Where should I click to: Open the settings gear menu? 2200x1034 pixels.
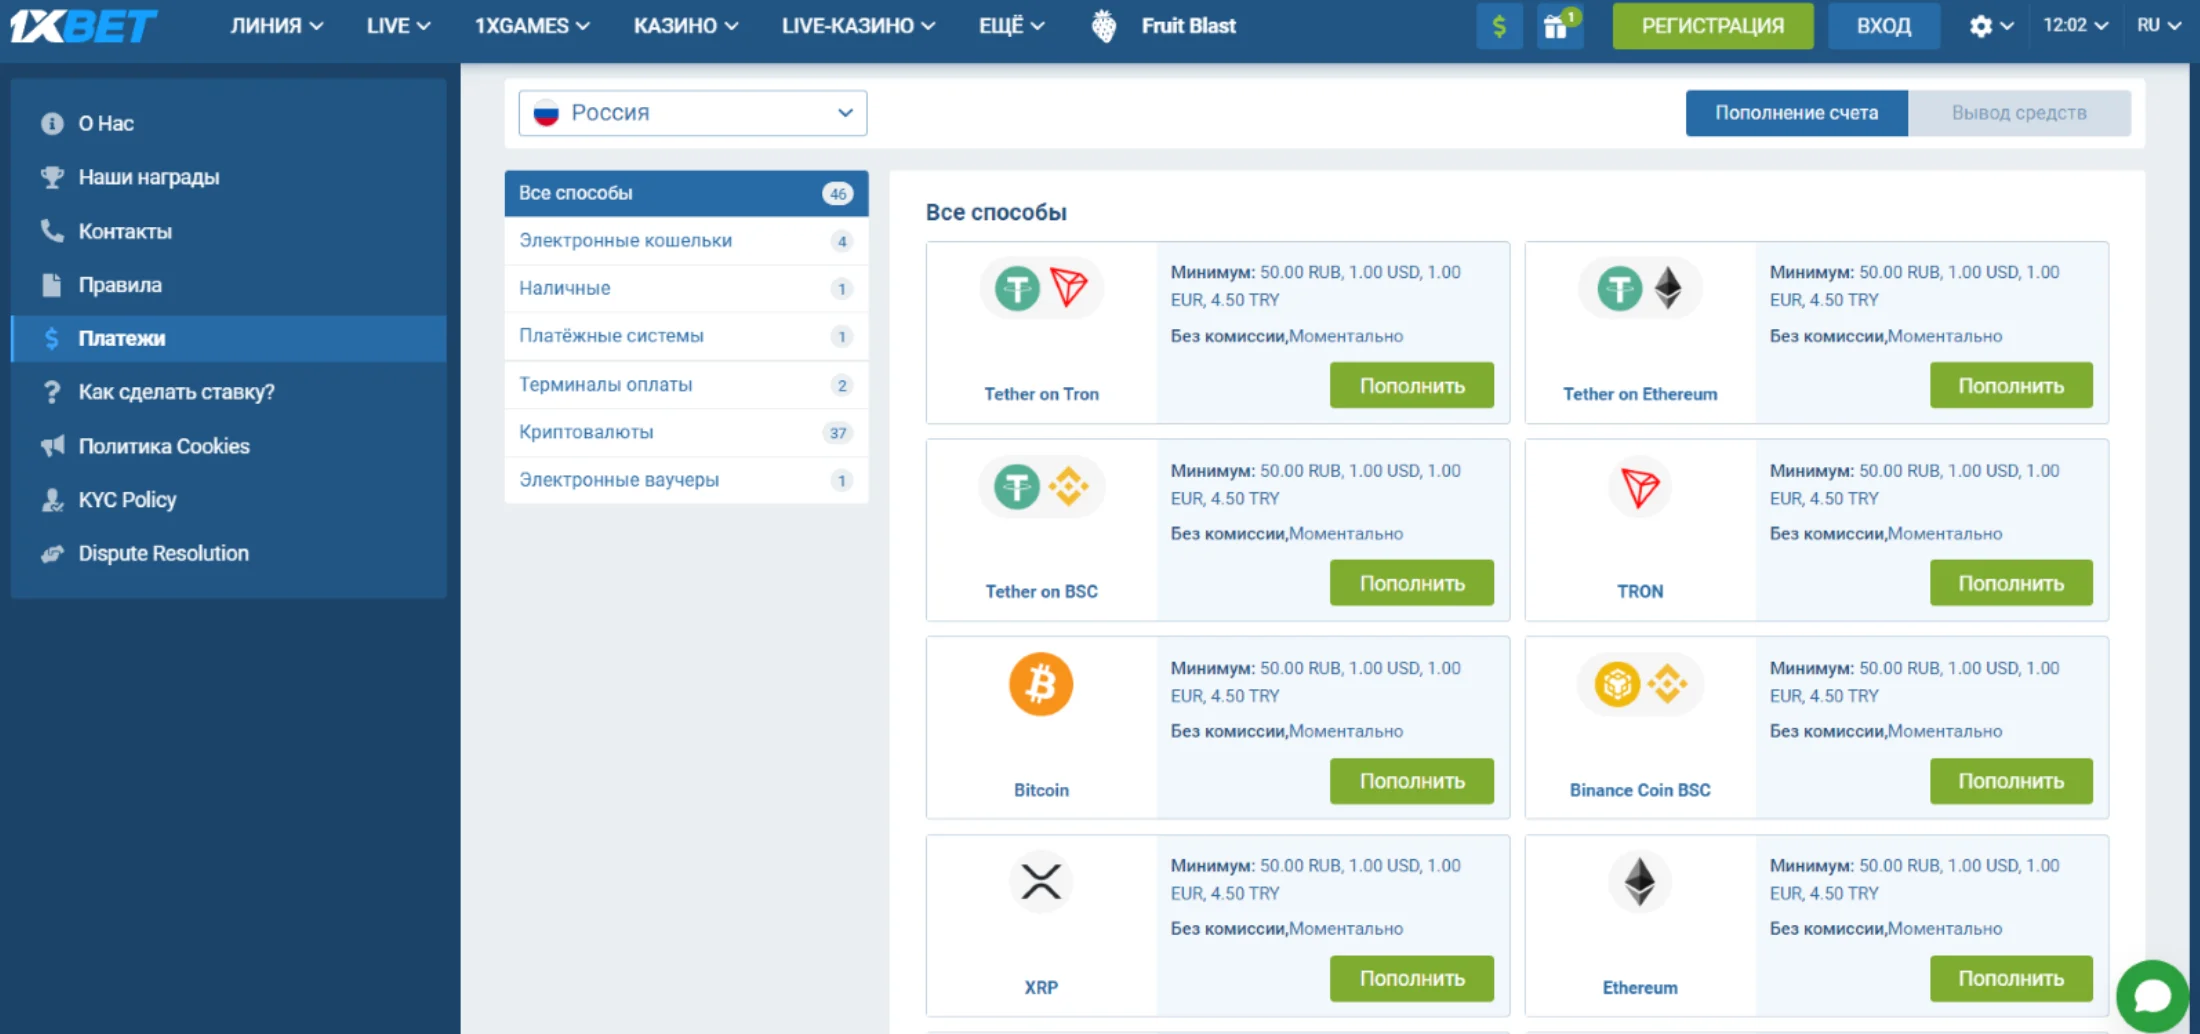1989,26
